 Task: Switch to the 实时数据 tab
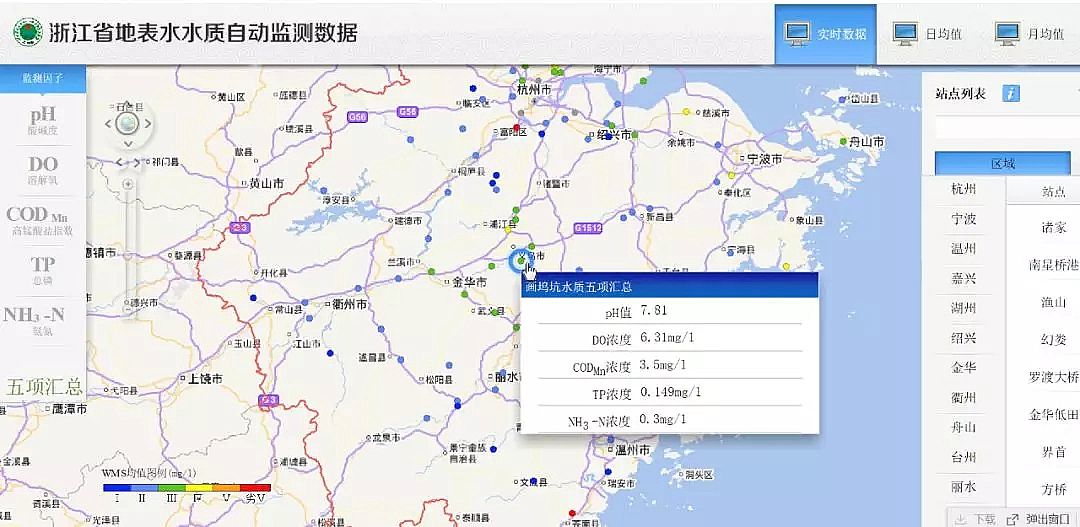click(825, 33)
